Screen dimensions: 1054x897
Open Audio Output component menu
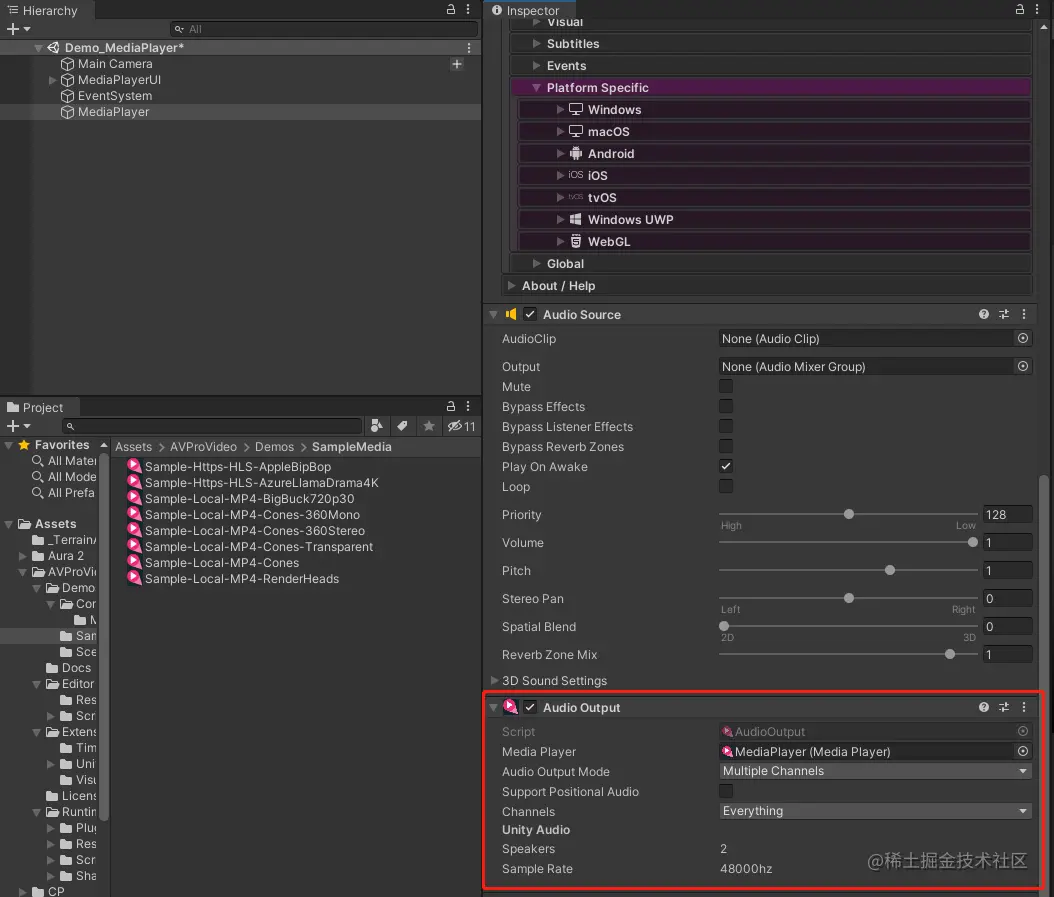click(x=1024, y=707)
